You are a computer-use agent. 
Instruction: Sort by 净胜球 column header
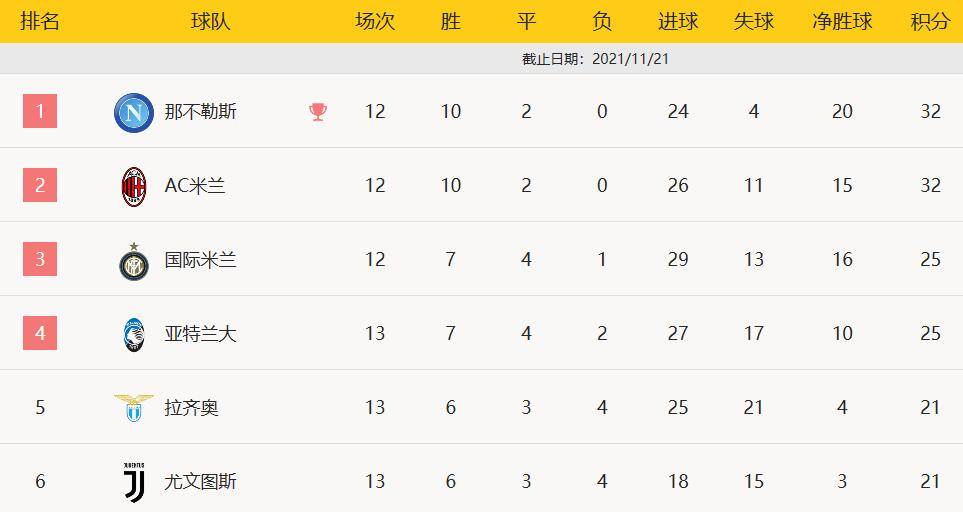pos(842,21)
